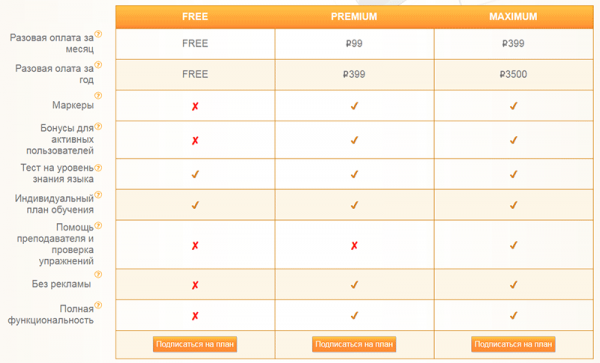
Task: Click help icon near Помощь преподавателя
Action: (98, 226)
